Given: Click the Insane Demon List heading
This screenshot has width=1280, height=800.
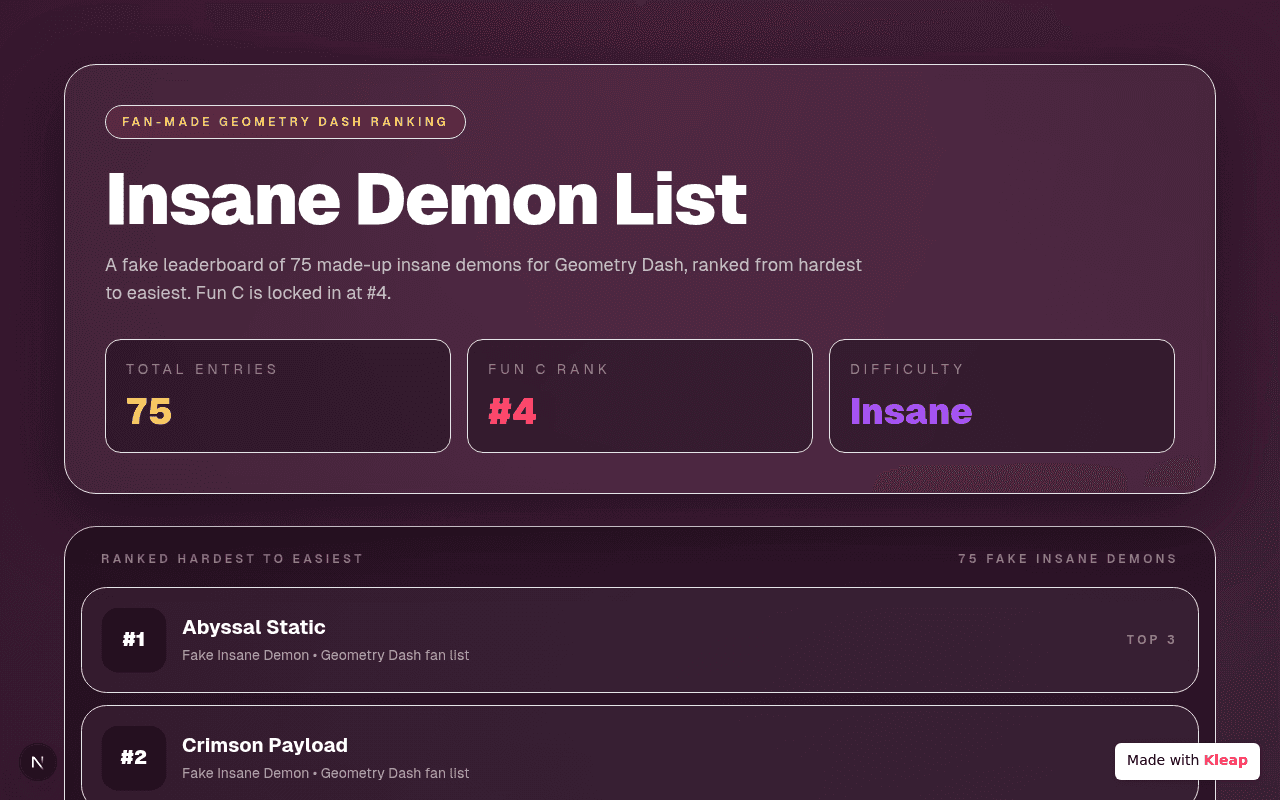Looking at the screenshot, I should 426,199.
